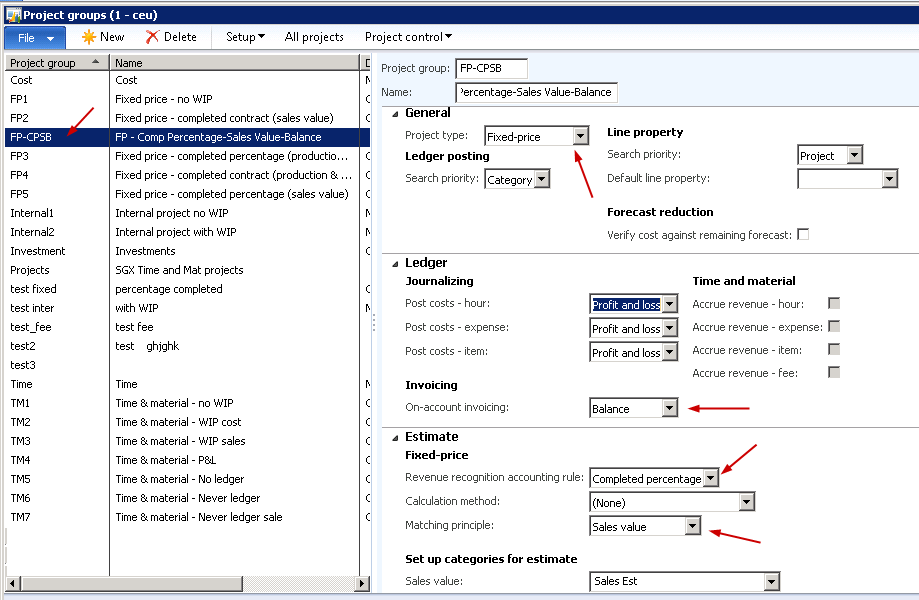Click the red Delete X icon
Image resolution: width=919 pixels, height=600 pixels.
[152, 37]
